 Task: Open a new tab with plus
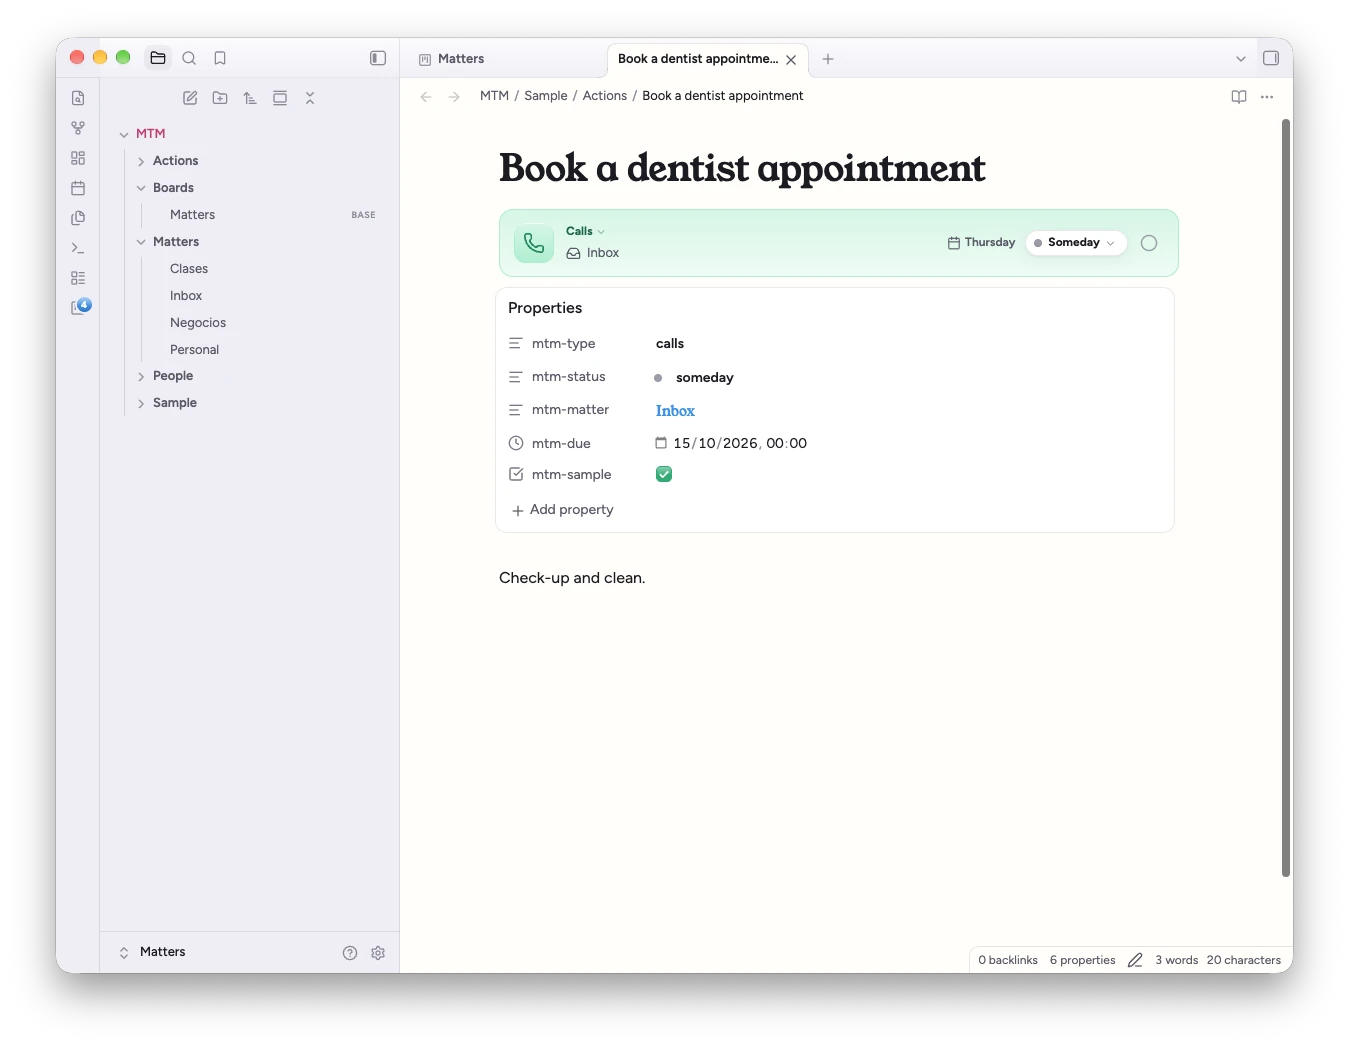tap(828, 59)
